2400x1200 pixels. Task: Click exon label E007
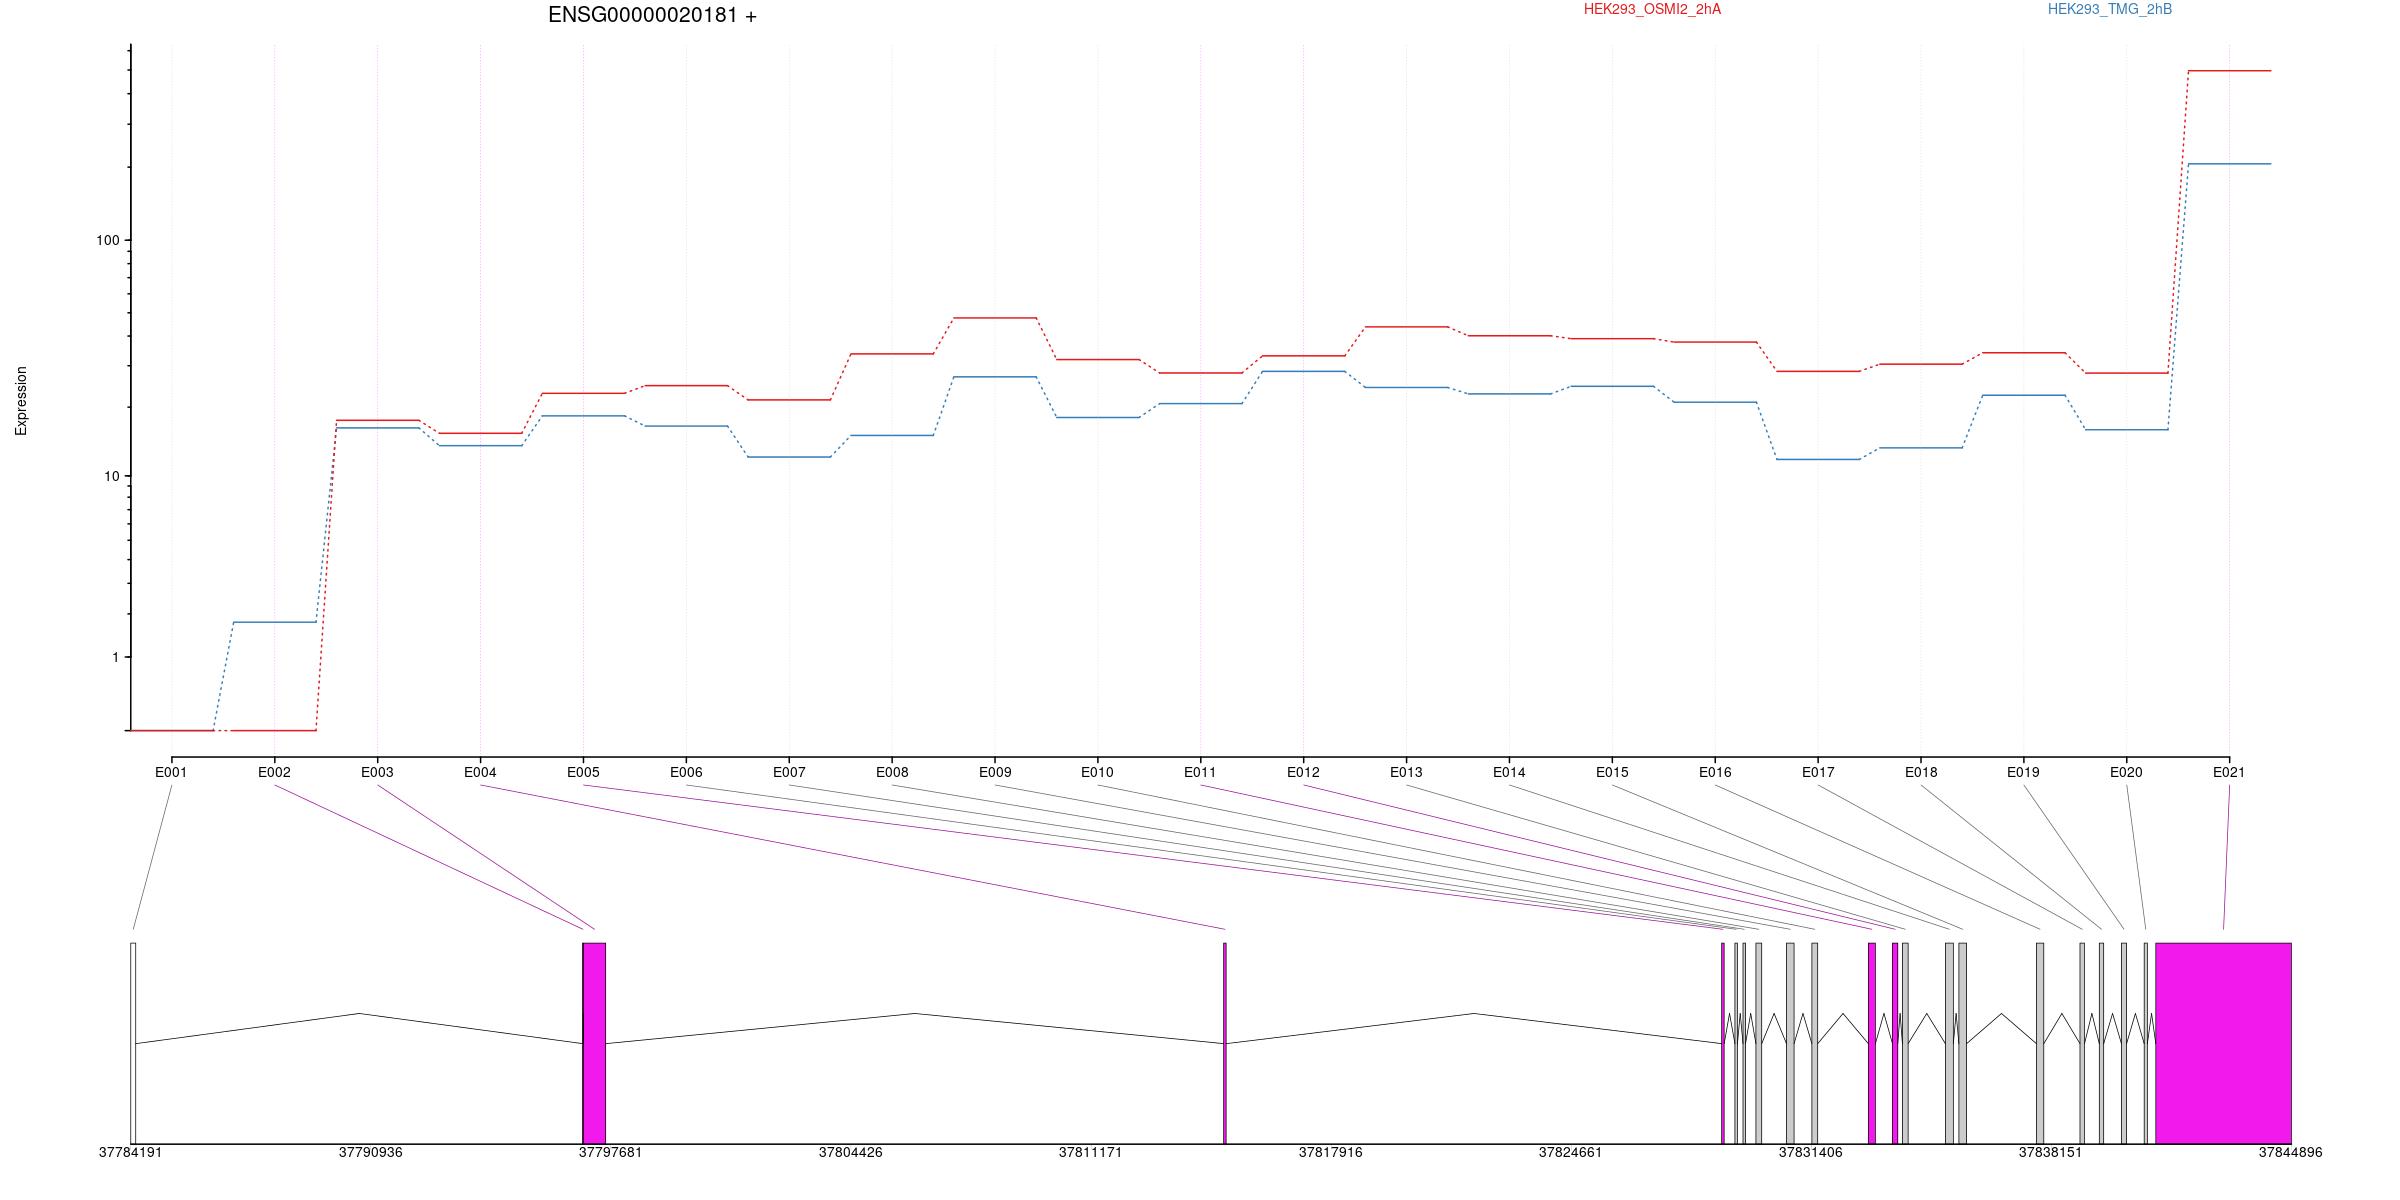tap(789, 772)
